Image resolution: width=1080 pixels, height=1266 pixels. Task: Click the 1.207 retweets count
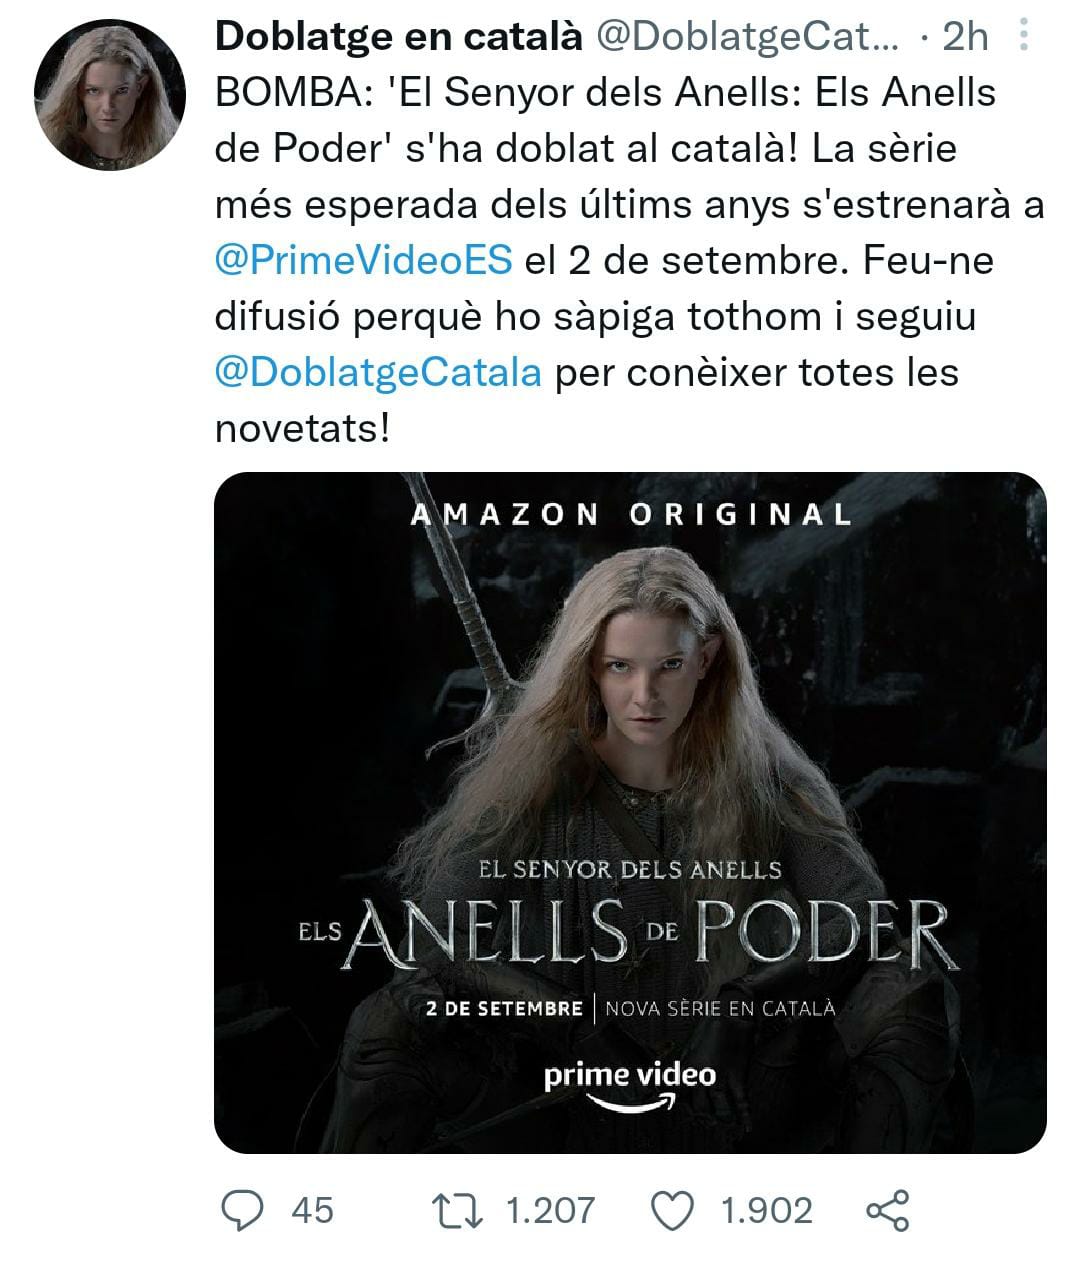551,1210
